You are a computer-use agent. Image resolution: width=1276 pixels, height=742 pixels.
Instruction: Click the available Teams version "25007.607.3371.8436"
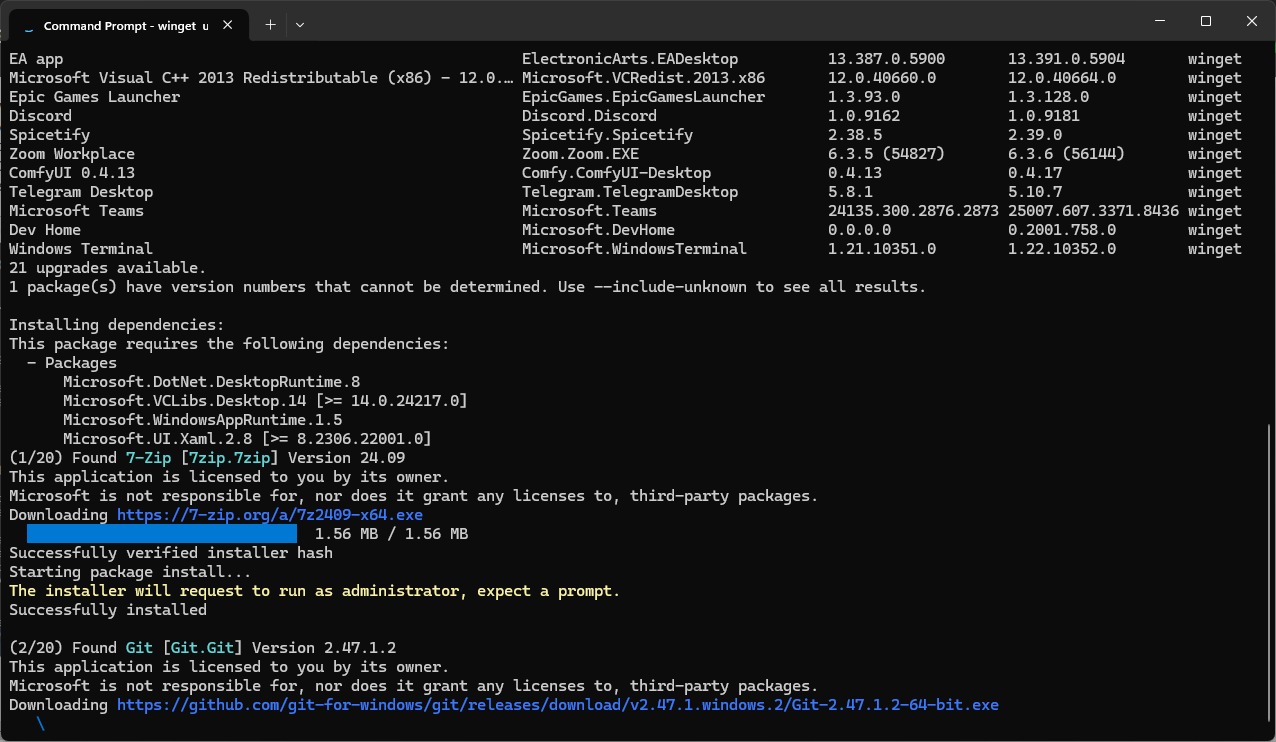coord(1093,211)
